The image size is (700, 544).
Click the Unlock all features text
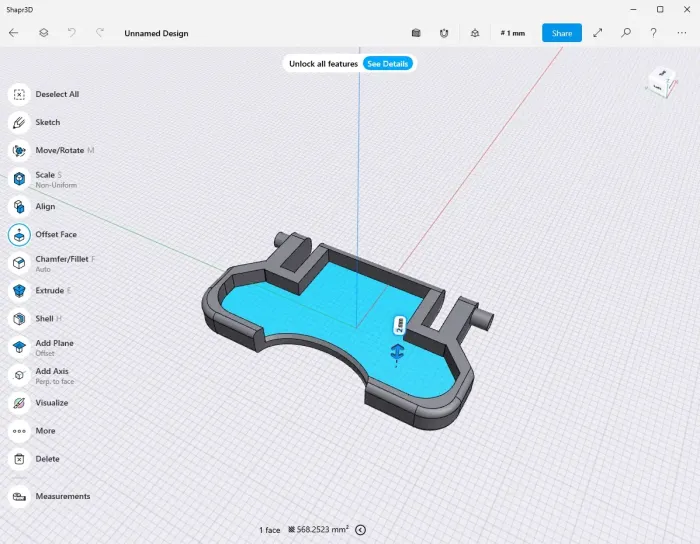[x=323, y=64]
